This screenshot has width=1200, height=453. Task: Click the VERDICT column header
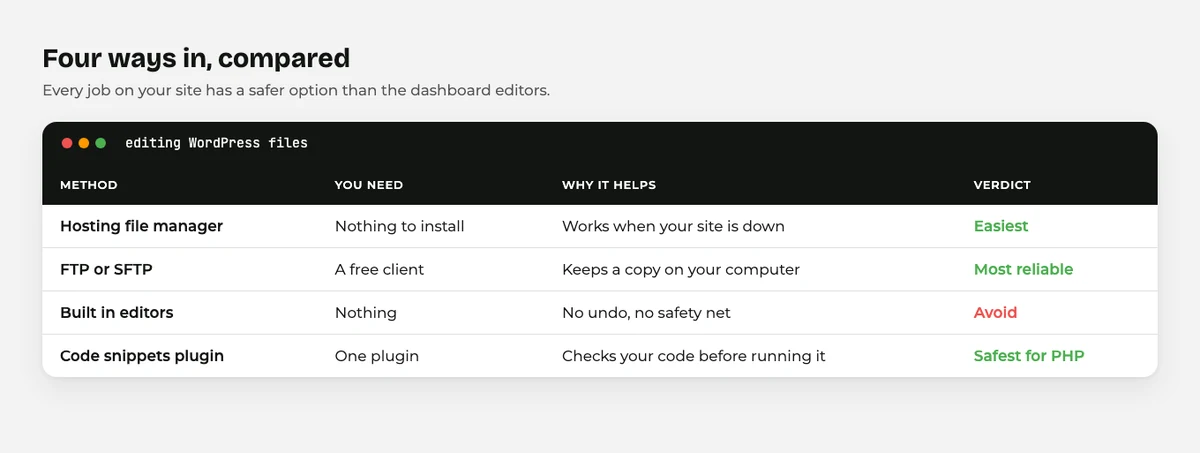[1002, 185]
